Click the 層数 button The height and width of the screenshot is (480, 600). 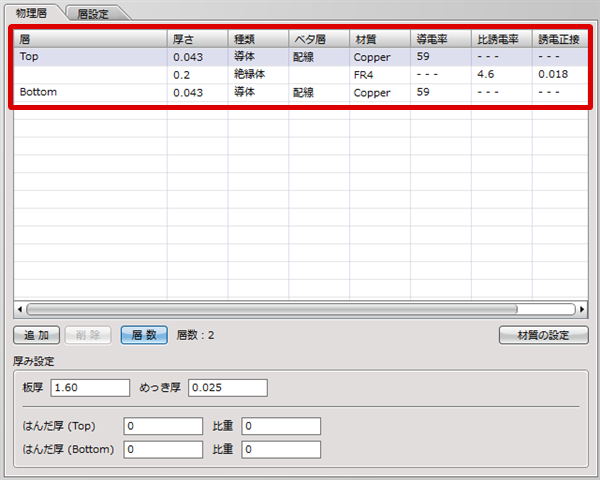[144, 335]
